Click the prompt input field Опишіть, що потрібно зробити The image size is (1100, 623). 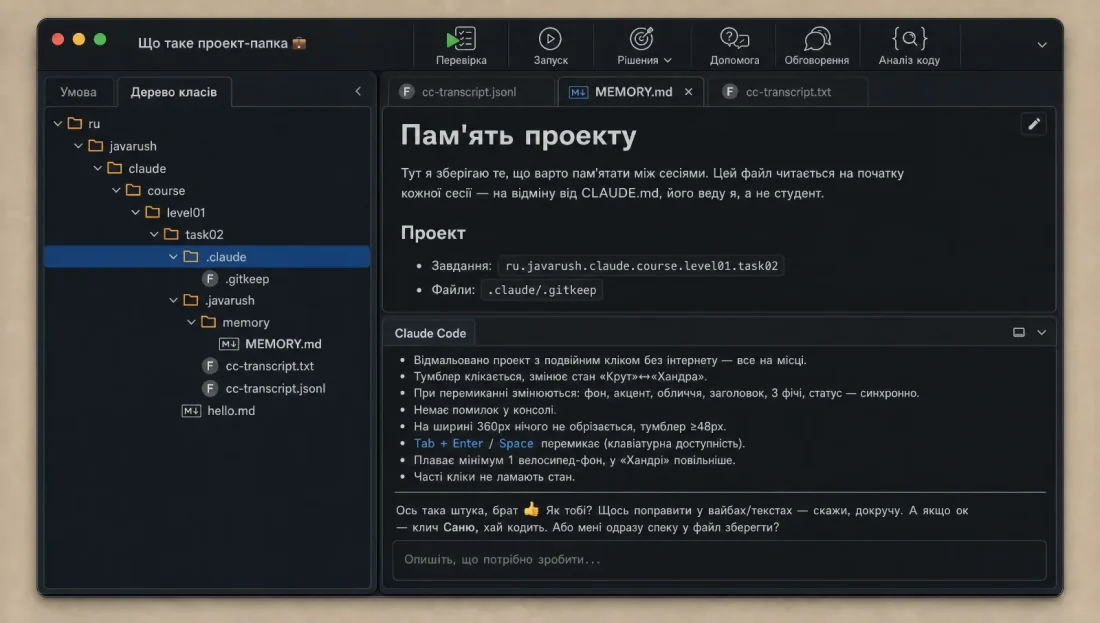pos(719,560)
